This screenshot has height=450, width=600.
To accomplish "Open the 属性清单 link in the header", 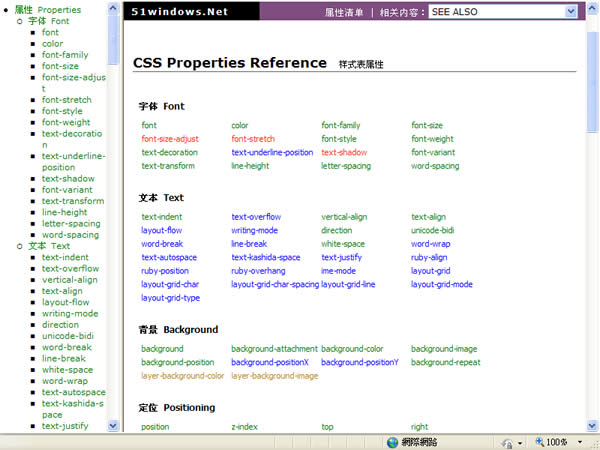I will 344,13.
